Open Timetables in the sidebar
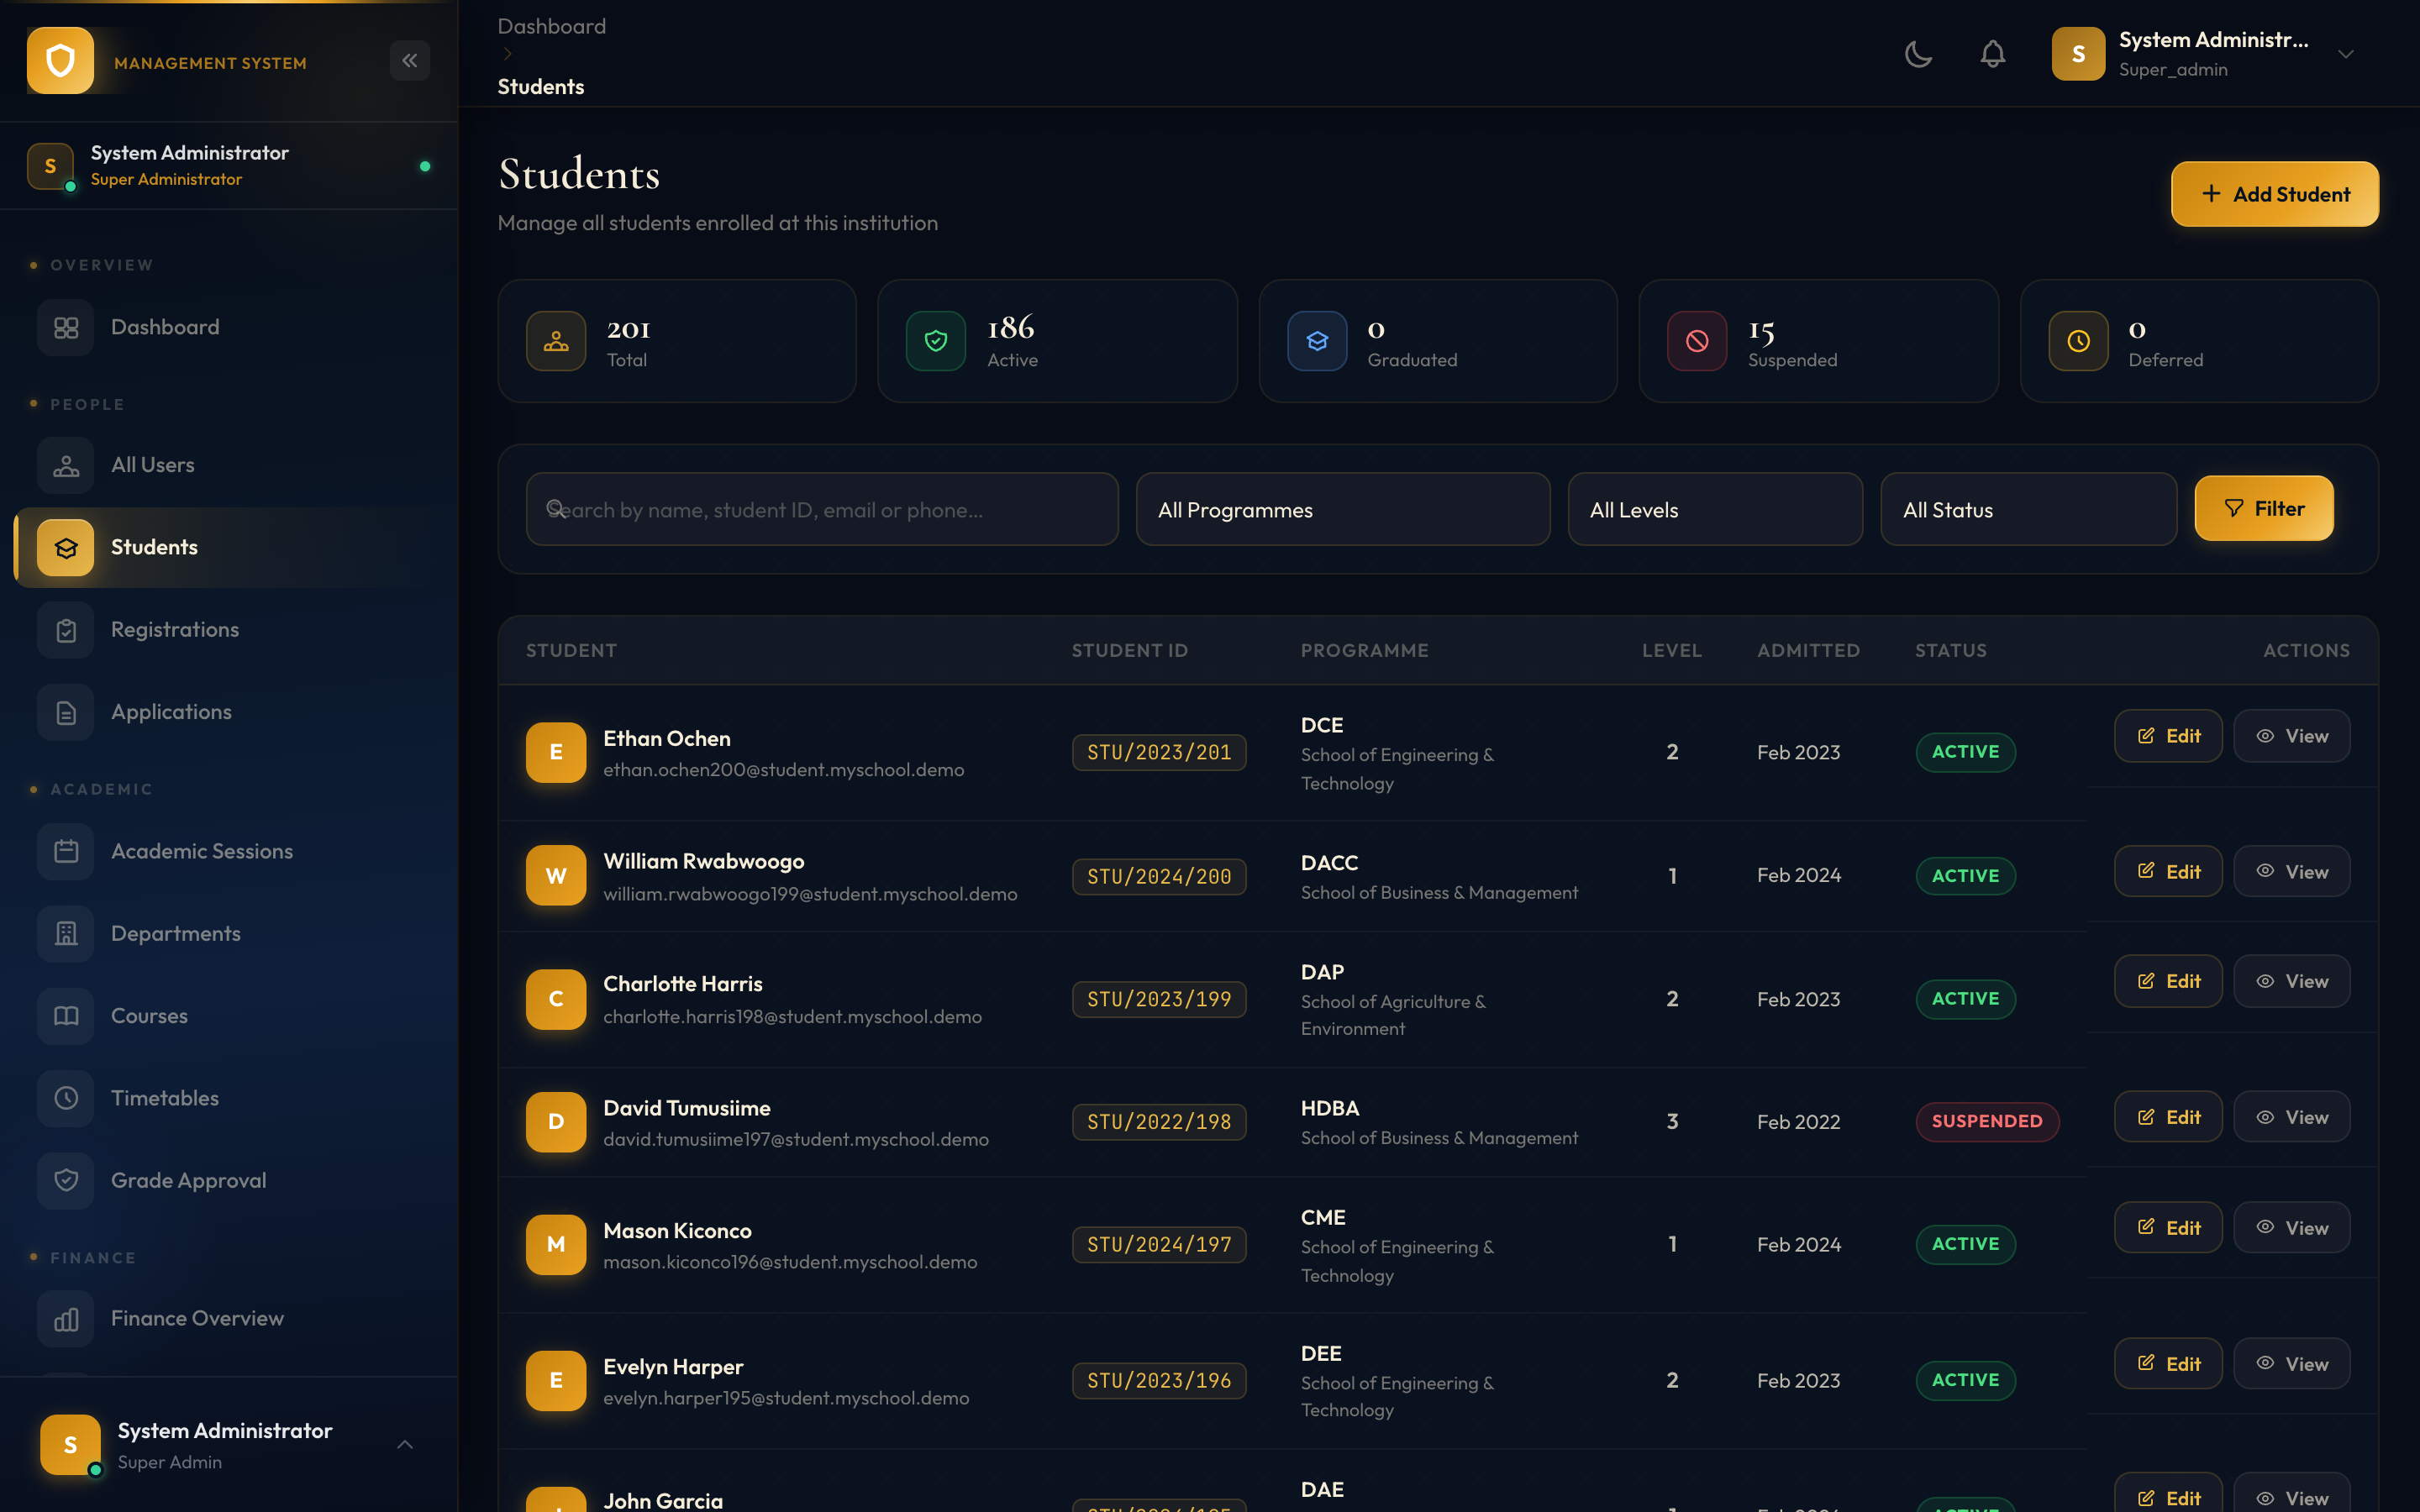Image resolution: width=2420 pixels, height=1512 pixels. tap(229, 1098)
